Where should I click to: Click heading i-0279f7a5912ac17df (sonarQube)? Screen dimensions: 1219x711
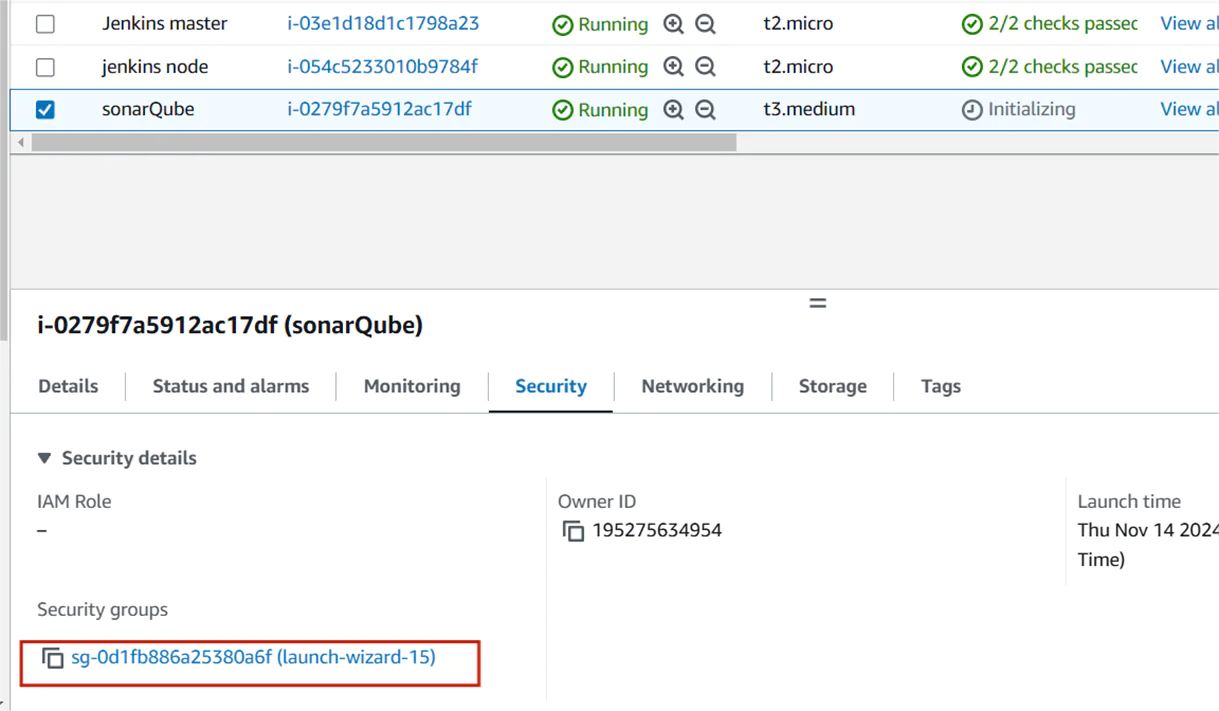tap(230, 325)
